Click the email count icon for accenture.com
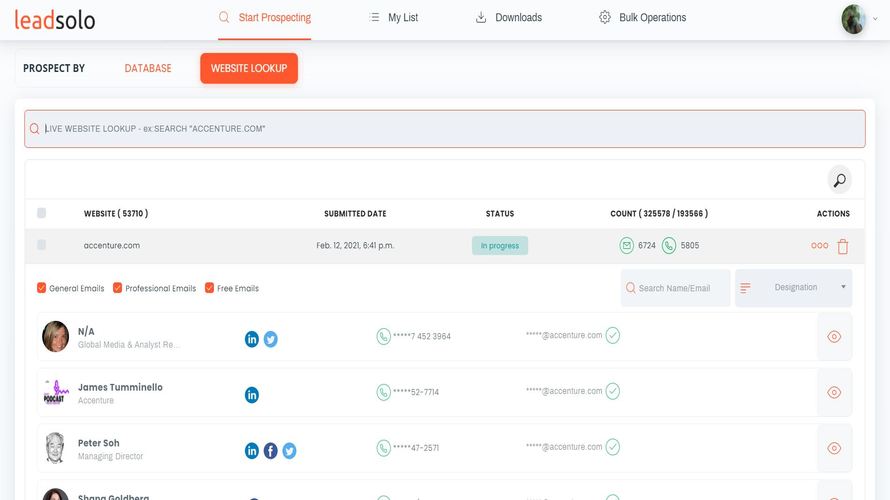The height and width of the screenshot is (500, 890). pos(627,246)
